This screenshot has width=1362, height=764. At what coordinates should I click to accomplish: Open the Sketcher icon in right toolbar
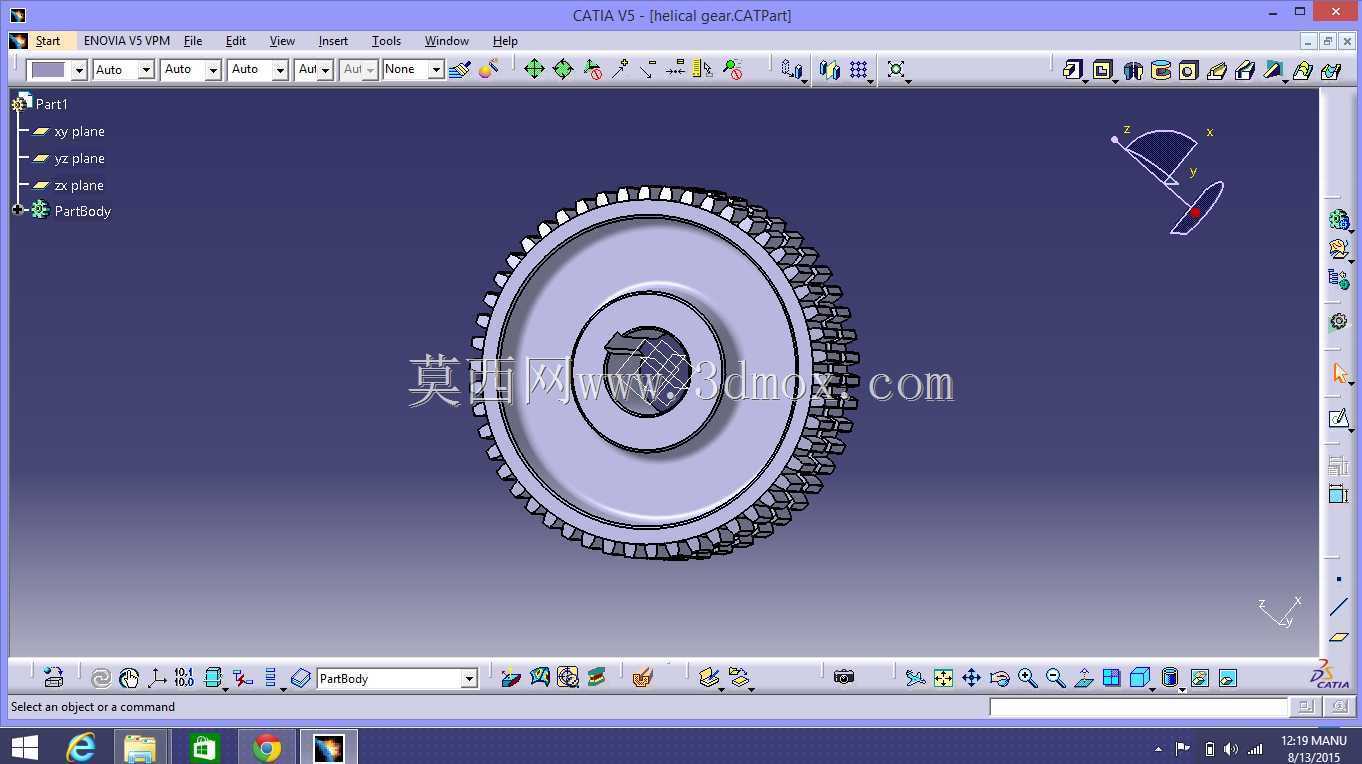pyautogui.click(x=1338, y=418)
